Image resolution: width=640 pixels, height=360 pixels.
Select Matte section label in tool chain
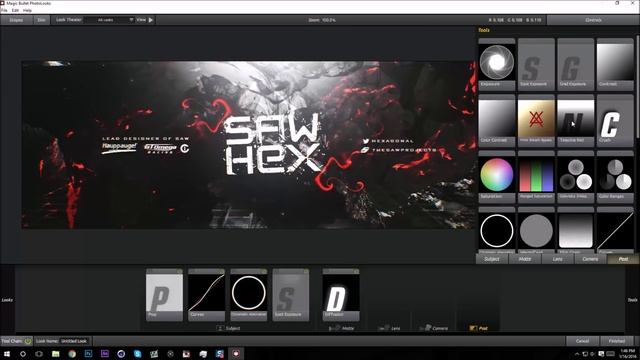(x=342, y=328)
